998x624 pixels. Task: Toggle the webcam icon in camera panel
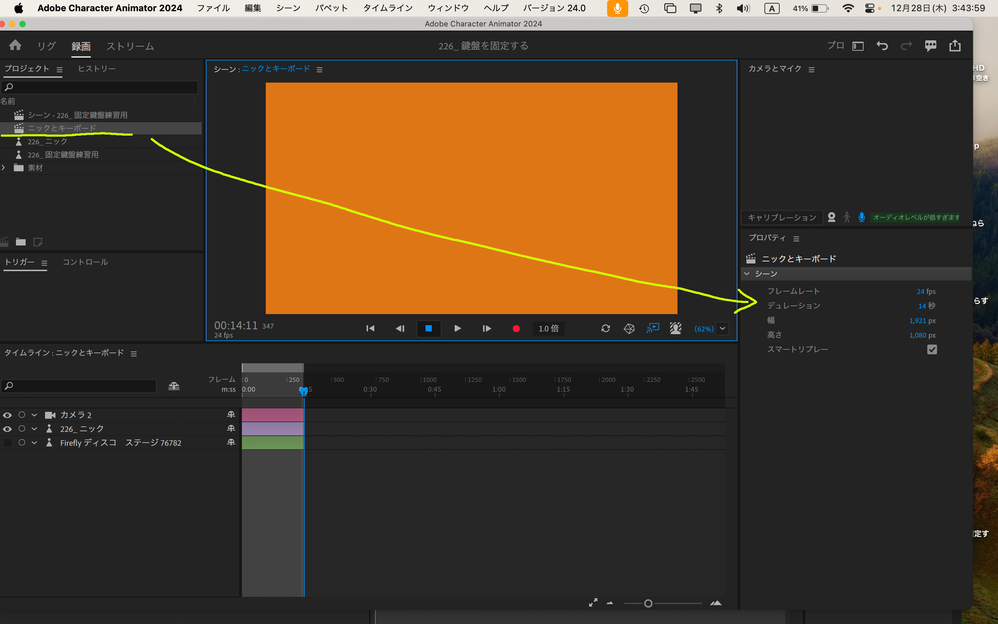tap(831, 217)
